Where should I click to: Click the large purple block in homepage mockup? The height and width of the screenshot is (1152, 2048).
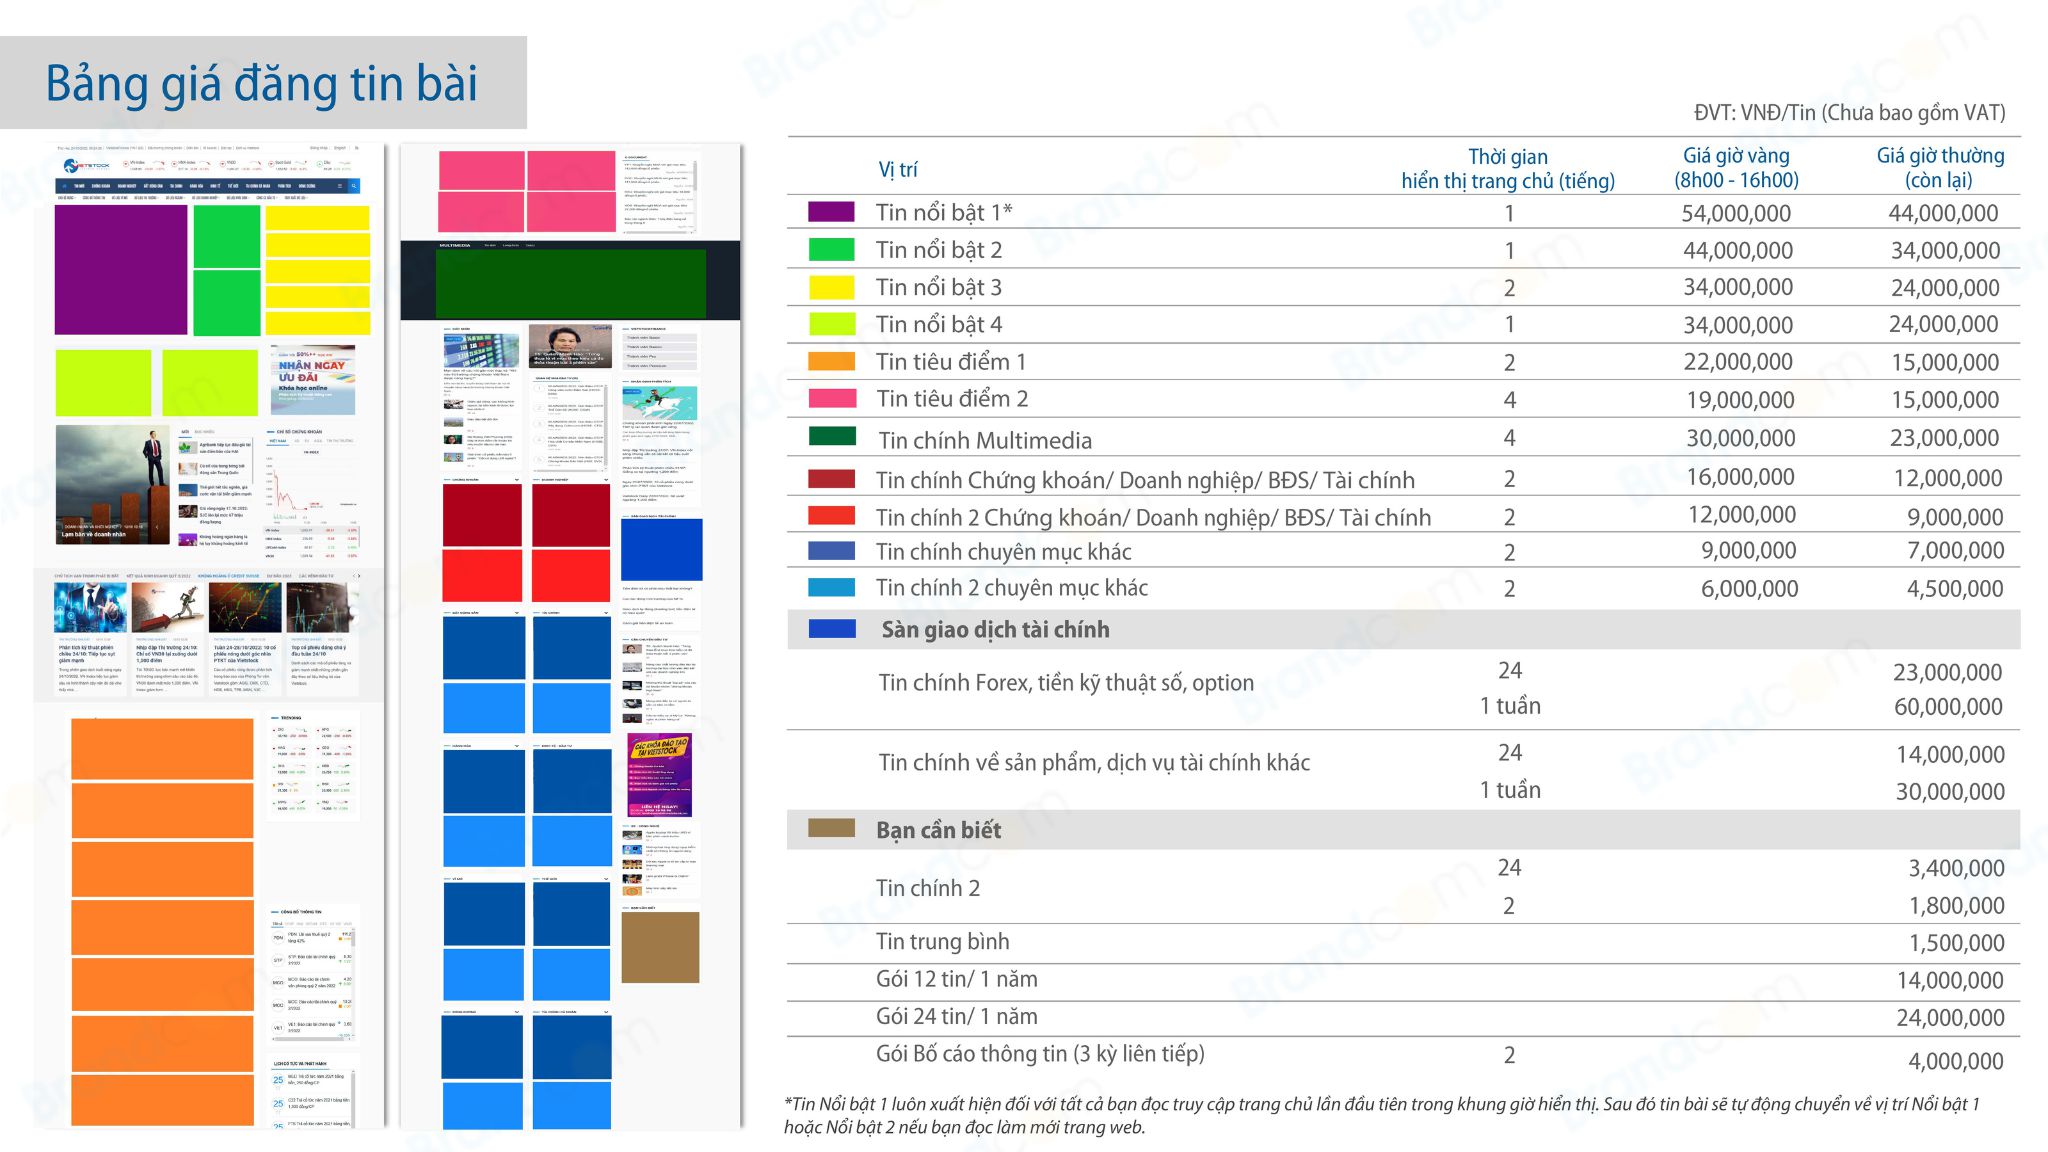(x=121, y=270)
